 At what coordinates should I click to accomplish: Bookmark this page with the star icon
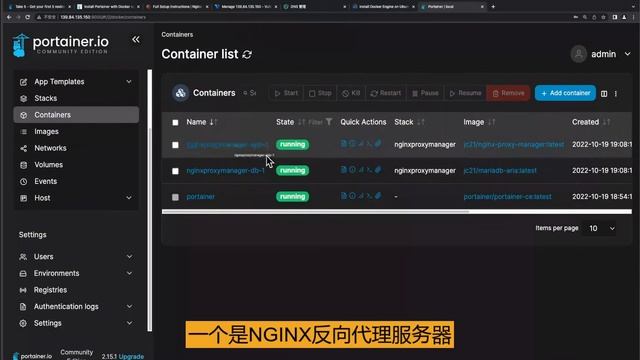pos(604,17)
